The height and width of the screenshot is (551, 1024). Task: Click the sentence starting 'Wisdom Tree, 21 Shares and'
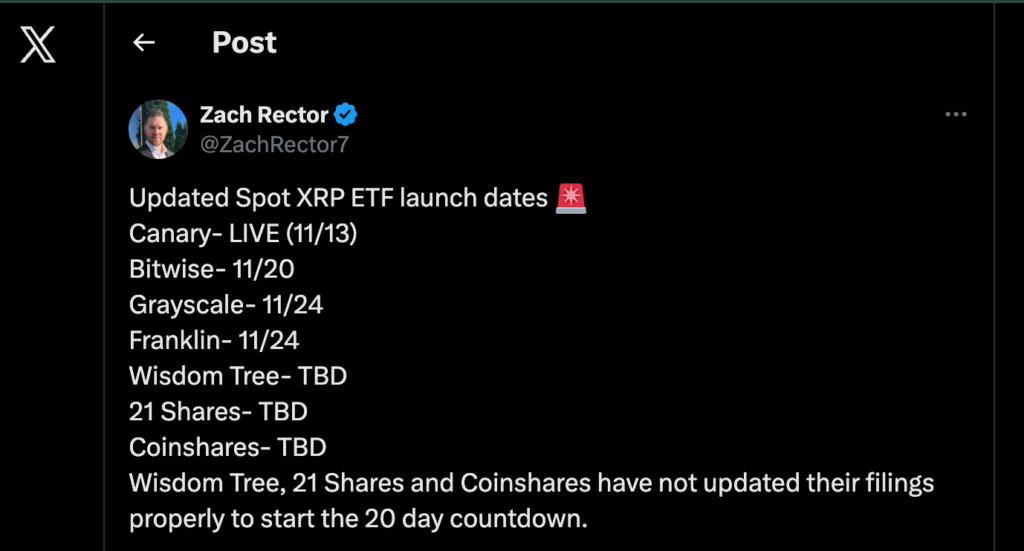click(x=531, y=483)
